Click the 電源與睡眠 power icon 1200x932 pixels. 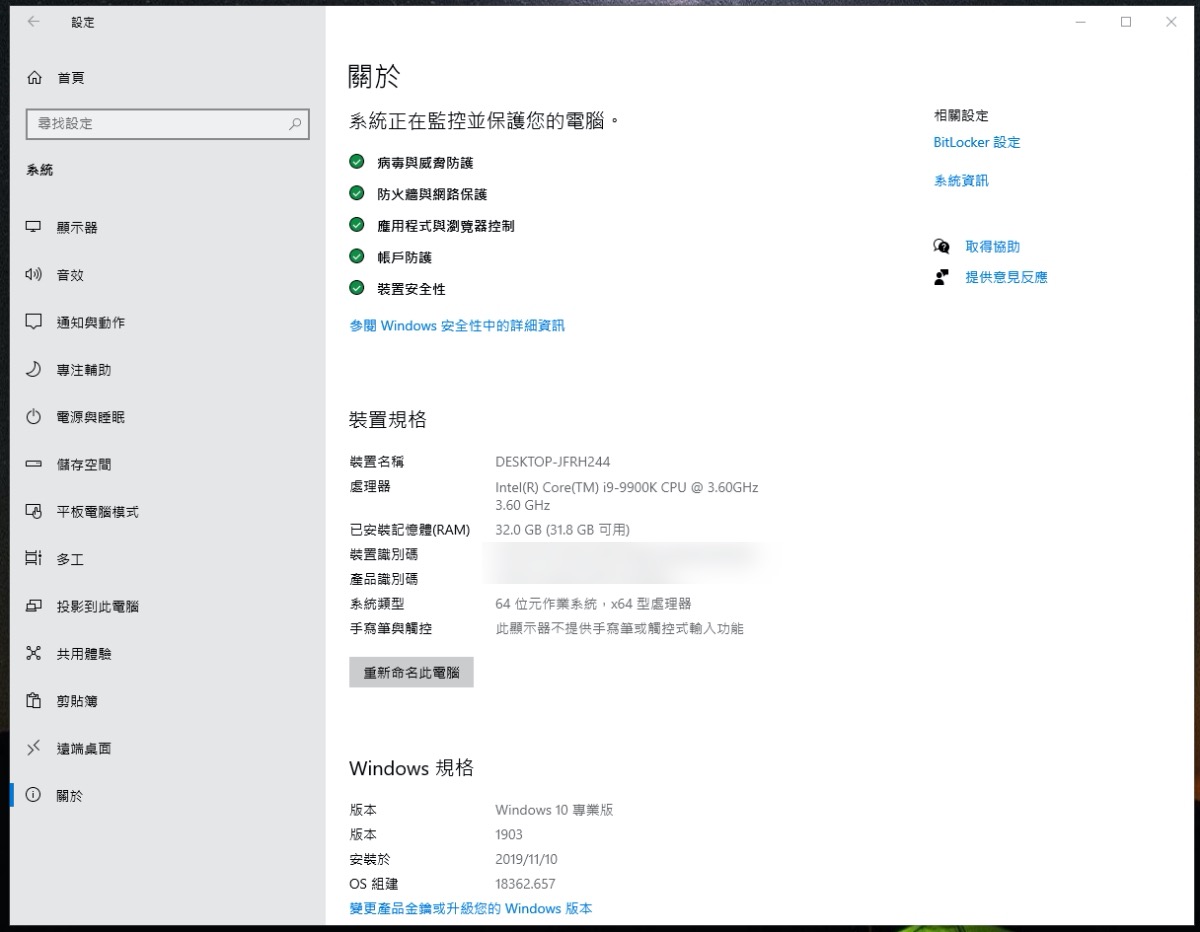coord(34,417)
